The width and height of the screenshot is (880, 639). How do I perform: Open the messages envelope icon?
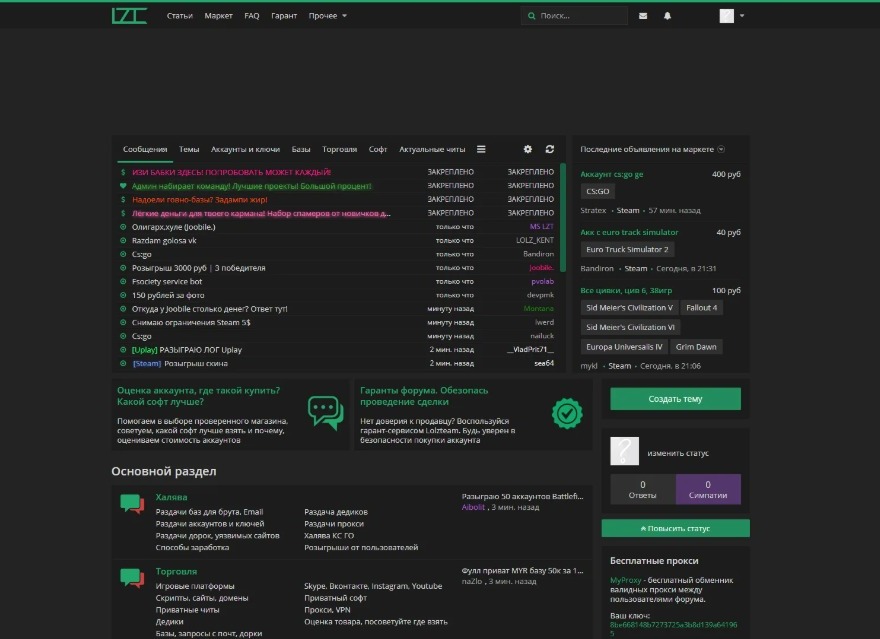tap(643, 16)
